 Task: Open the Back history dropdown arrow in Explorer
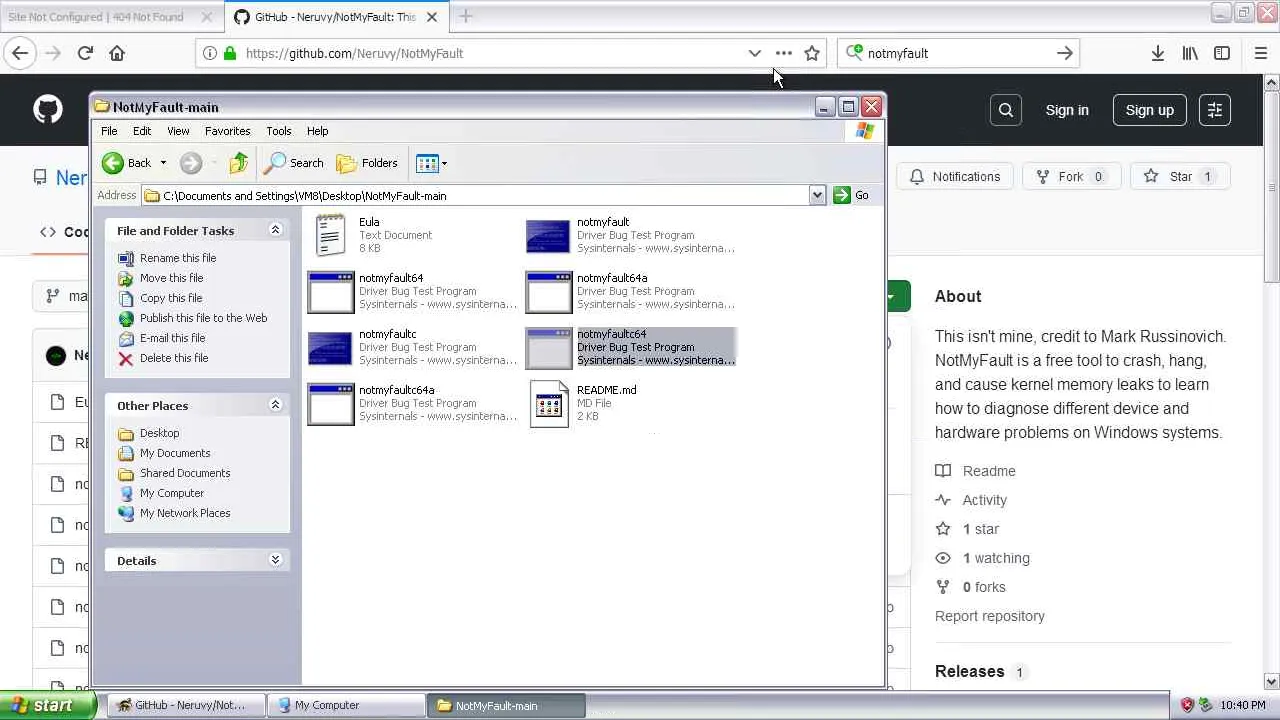163,163
